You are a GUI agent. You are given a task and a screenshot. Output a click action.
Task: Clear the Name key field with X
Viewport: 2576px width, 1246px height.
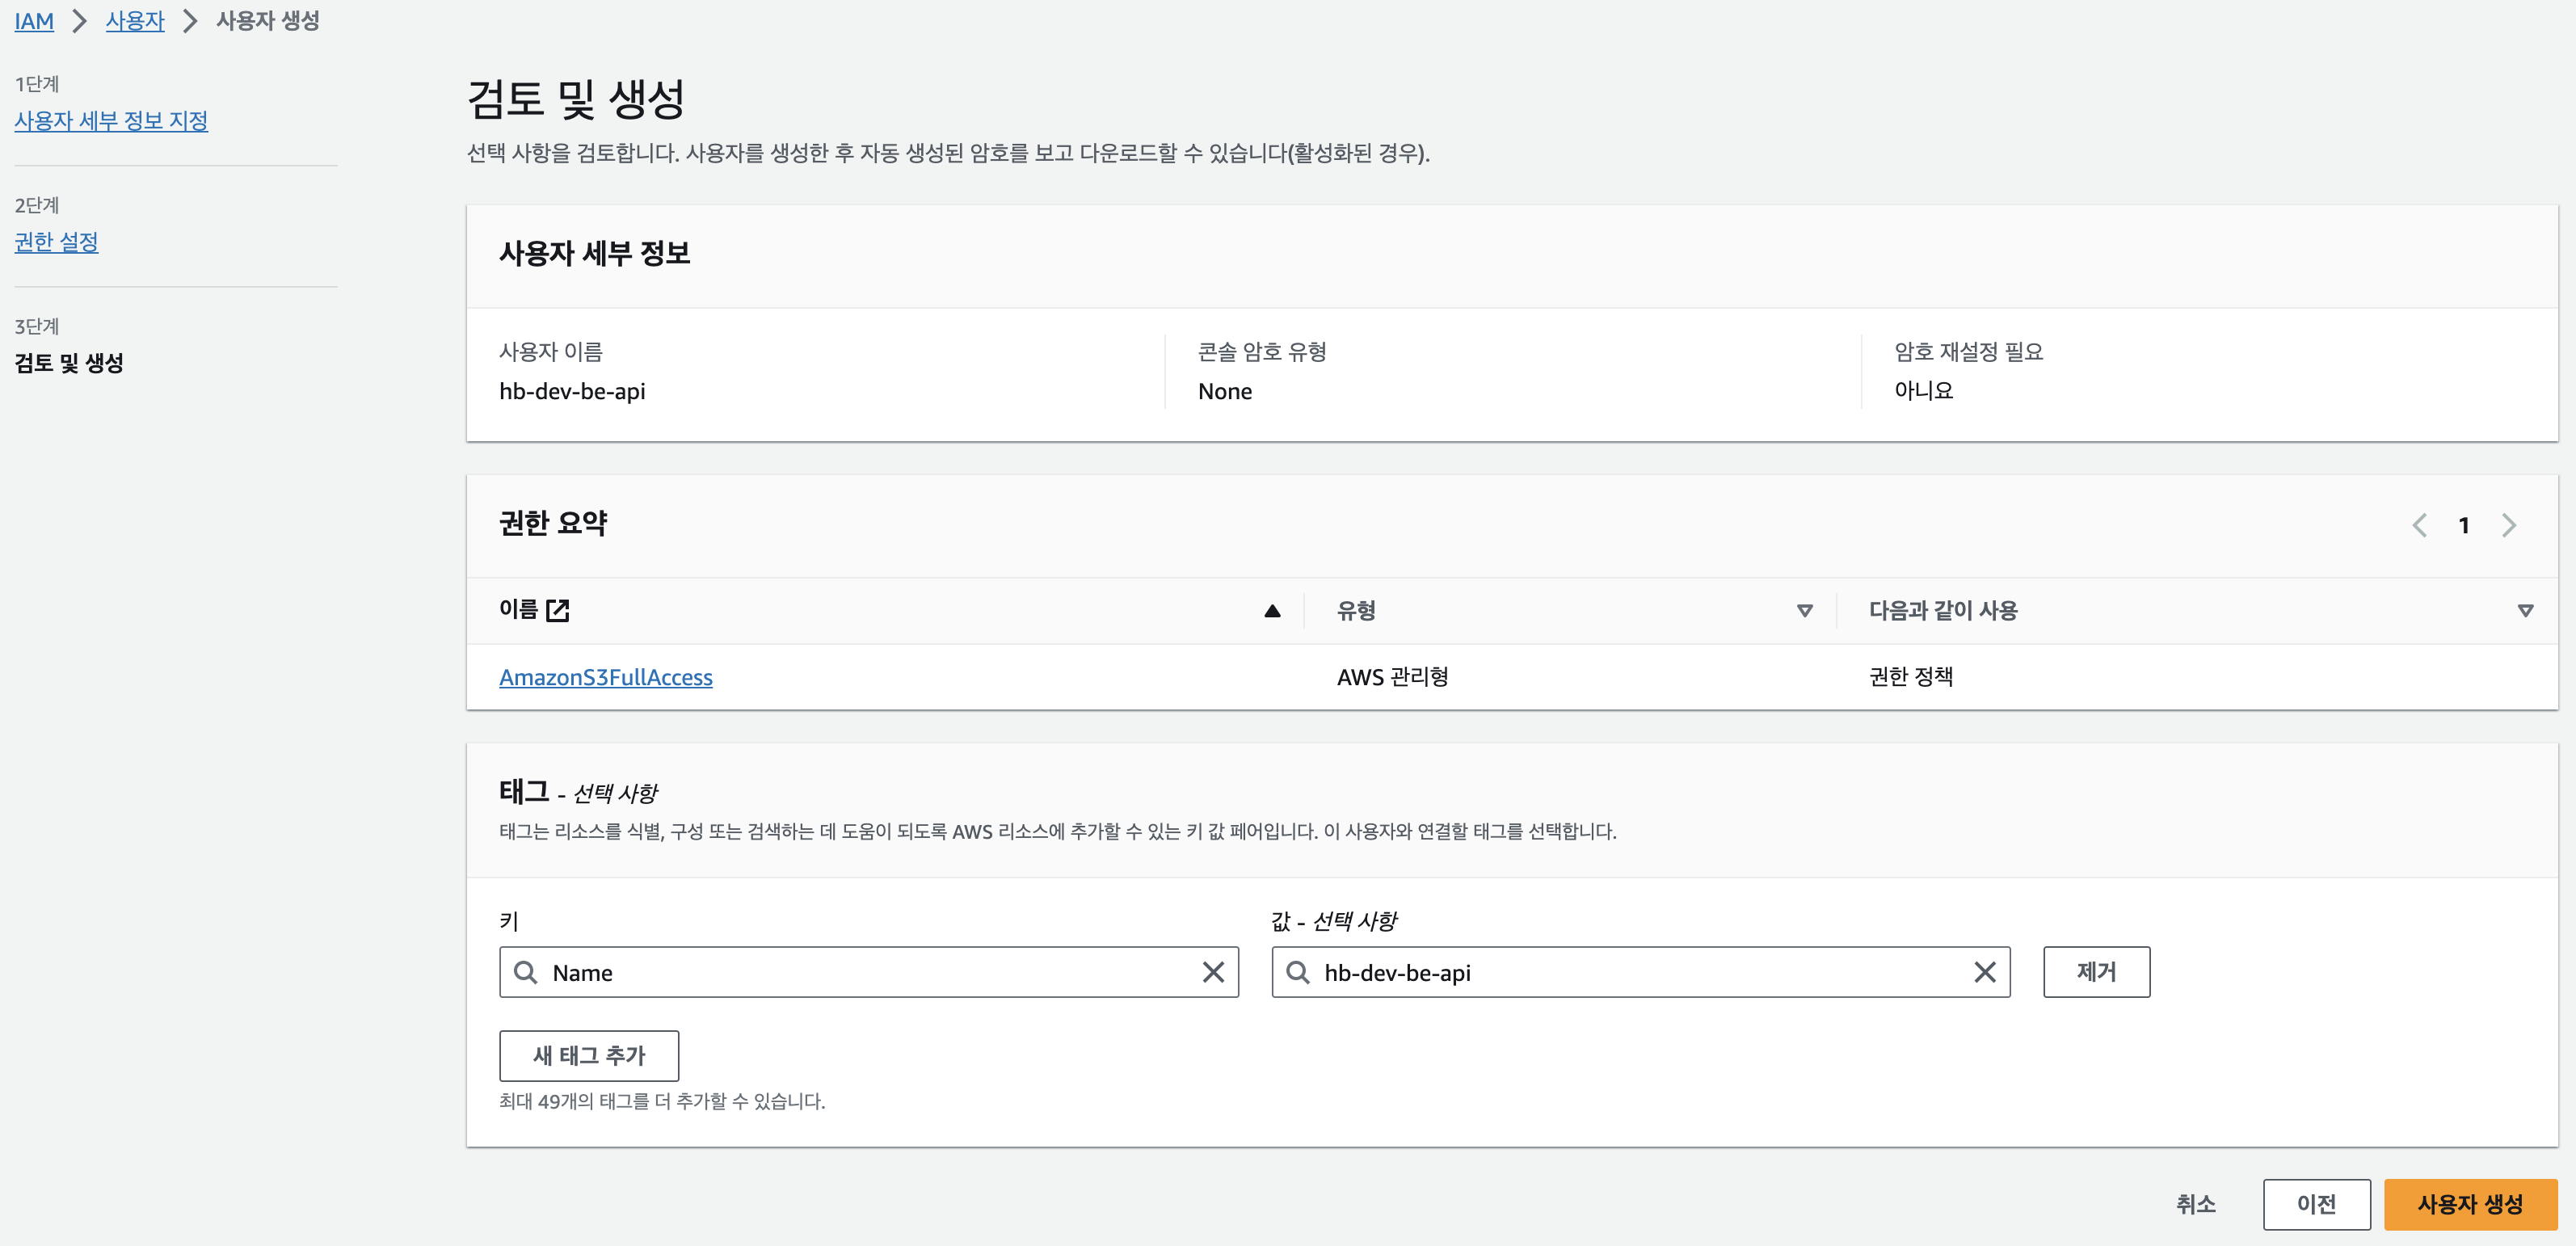1213,972
